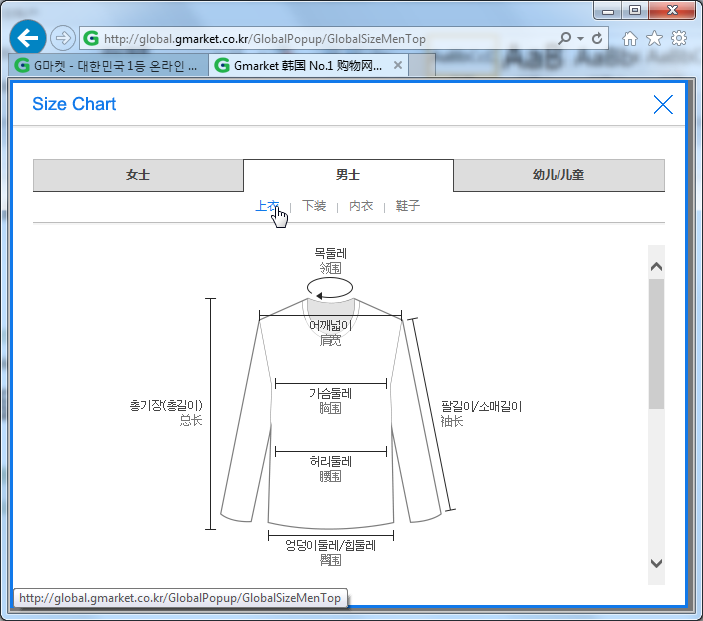Click the browser Forward arrow button
Screen dimensions: 703x621
click(x=63, y=38)
